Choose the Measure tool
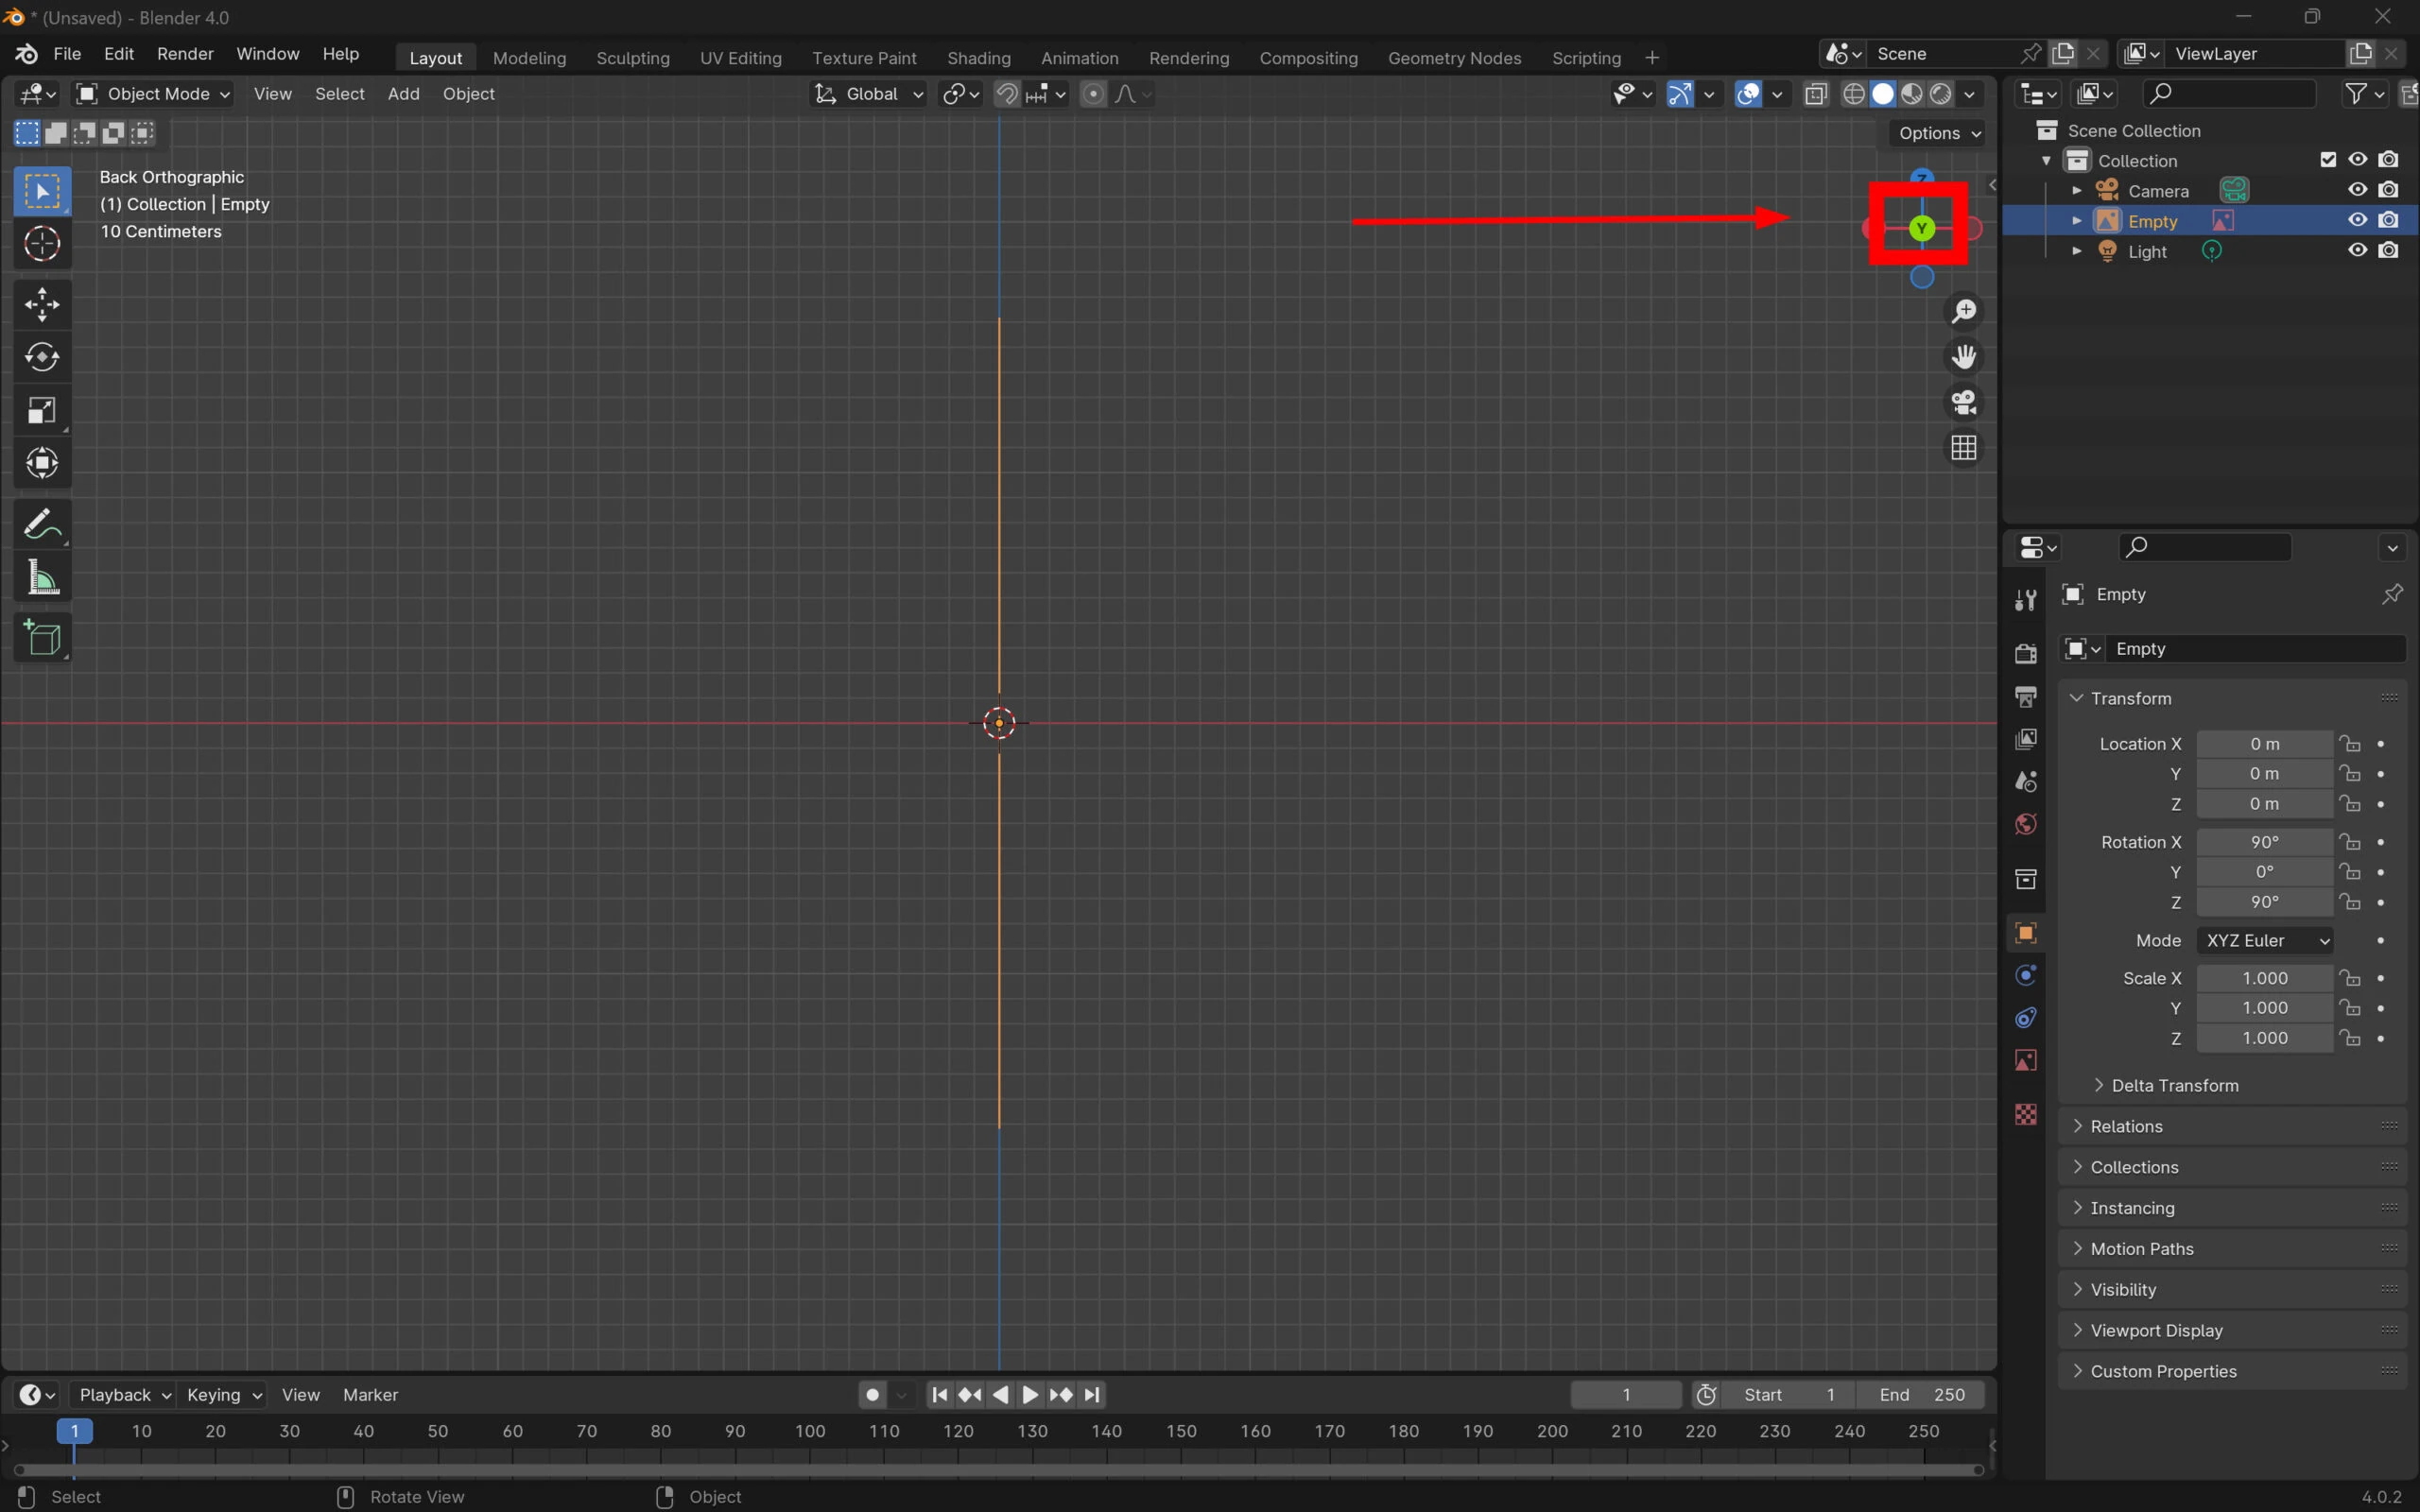This screenshot has height=1512, width=2420. [42, 578]
